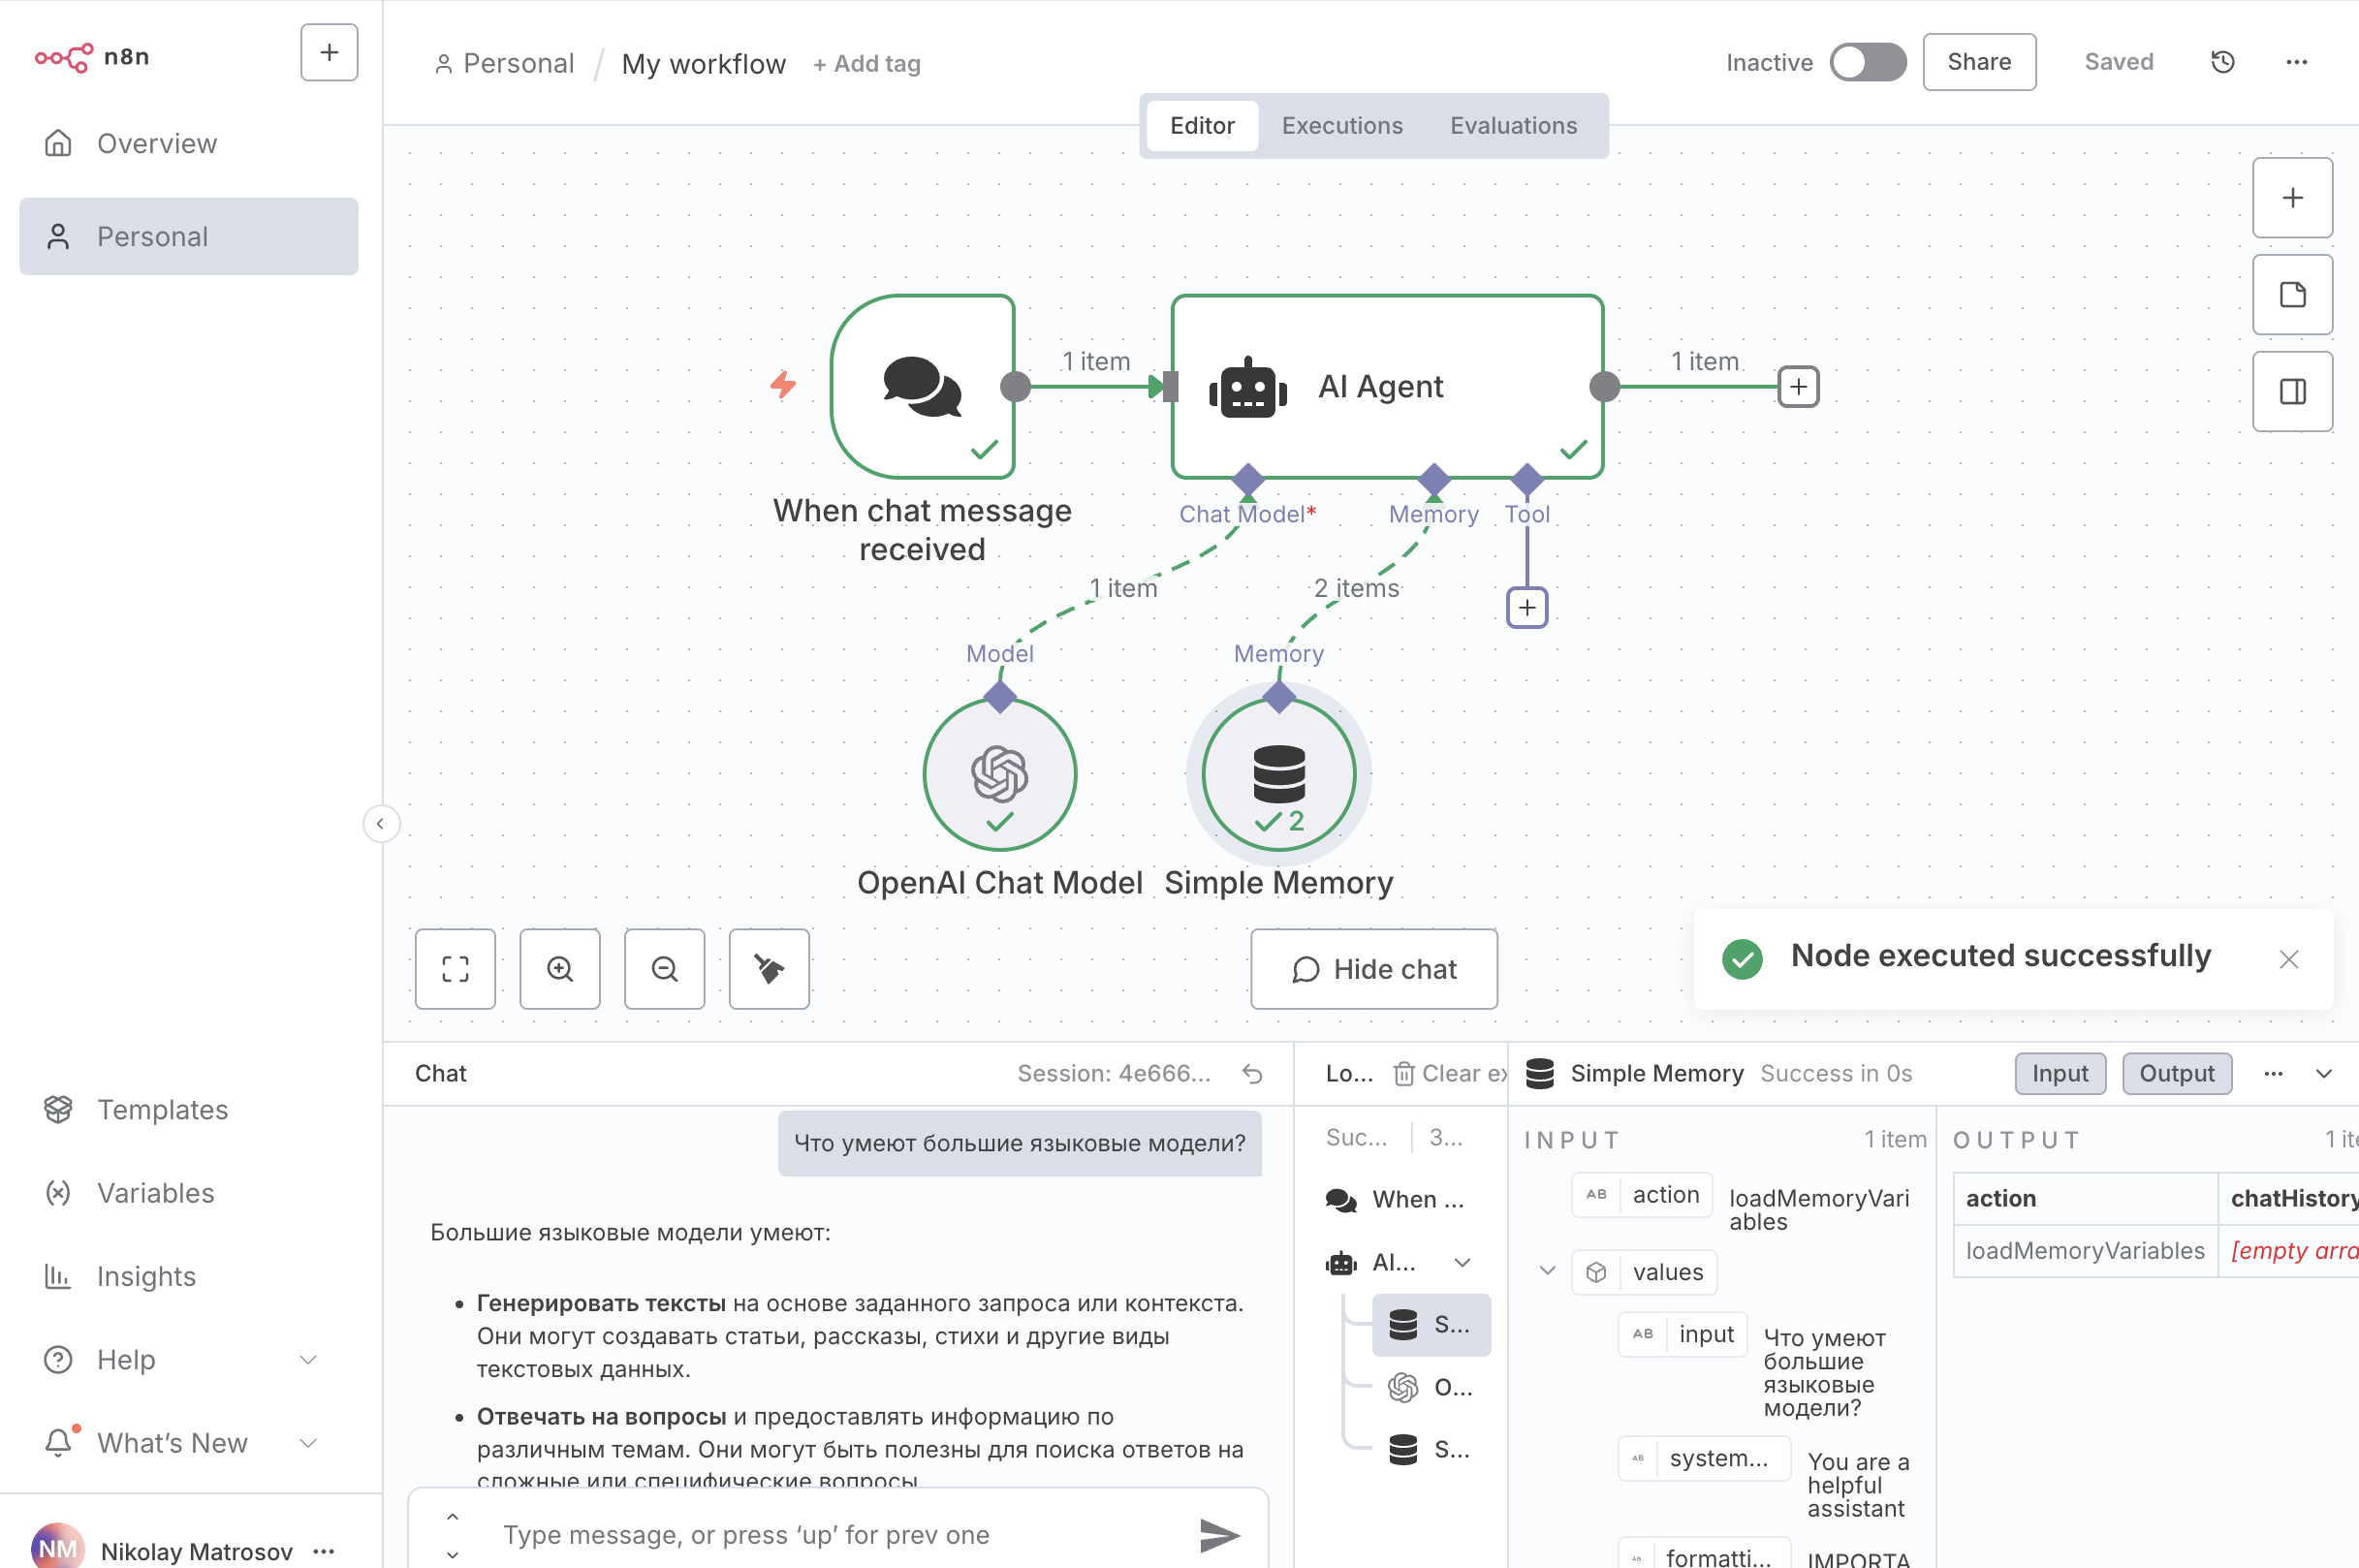Switch to the Editor tab
The image size is (2359, 1568).
[1202, 126]
